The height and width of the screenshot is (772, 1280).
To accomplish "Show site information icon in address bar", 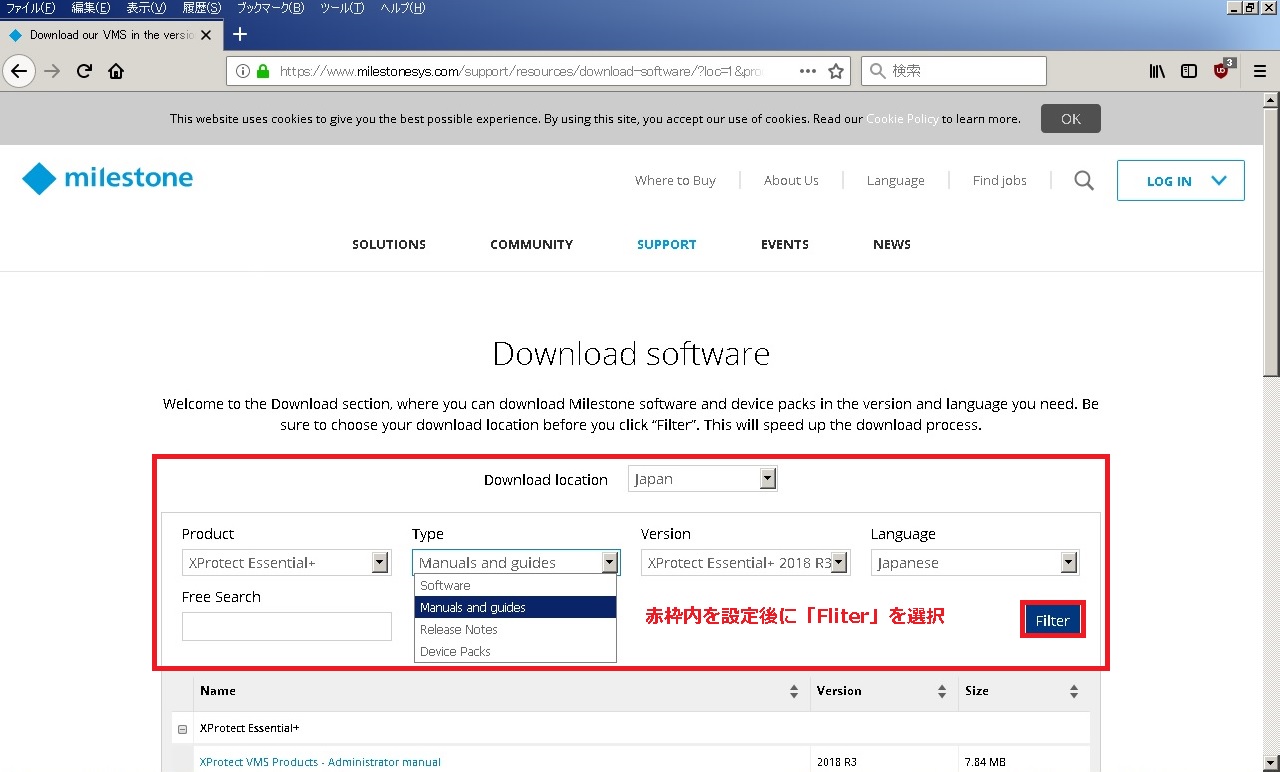I will [243, 71].
